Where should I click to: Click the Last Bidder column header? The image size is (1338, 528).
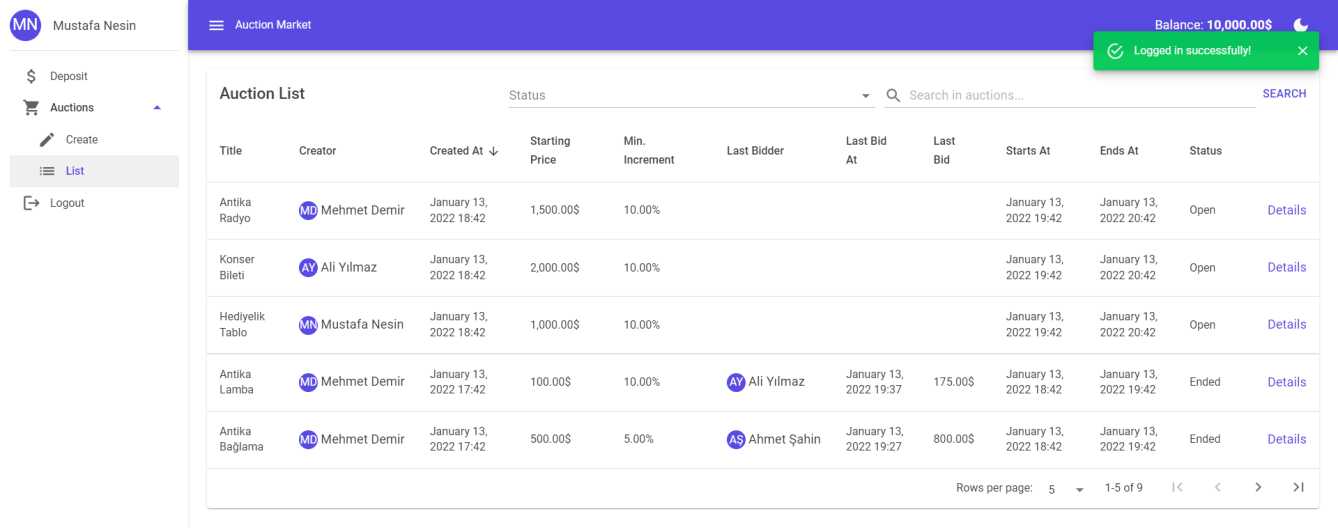(755, 151)
